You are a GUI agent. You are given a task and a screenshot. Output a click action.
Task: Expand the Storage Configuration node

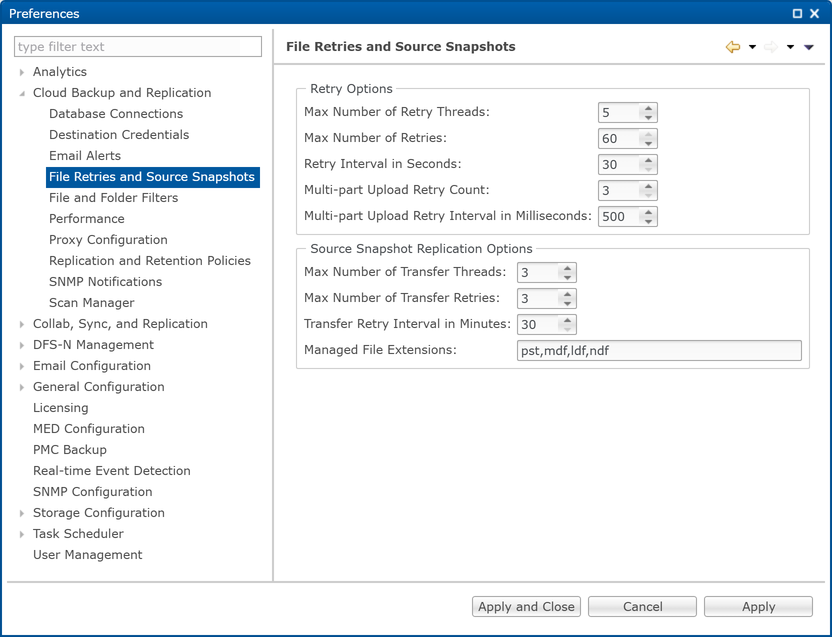[22, 513]
